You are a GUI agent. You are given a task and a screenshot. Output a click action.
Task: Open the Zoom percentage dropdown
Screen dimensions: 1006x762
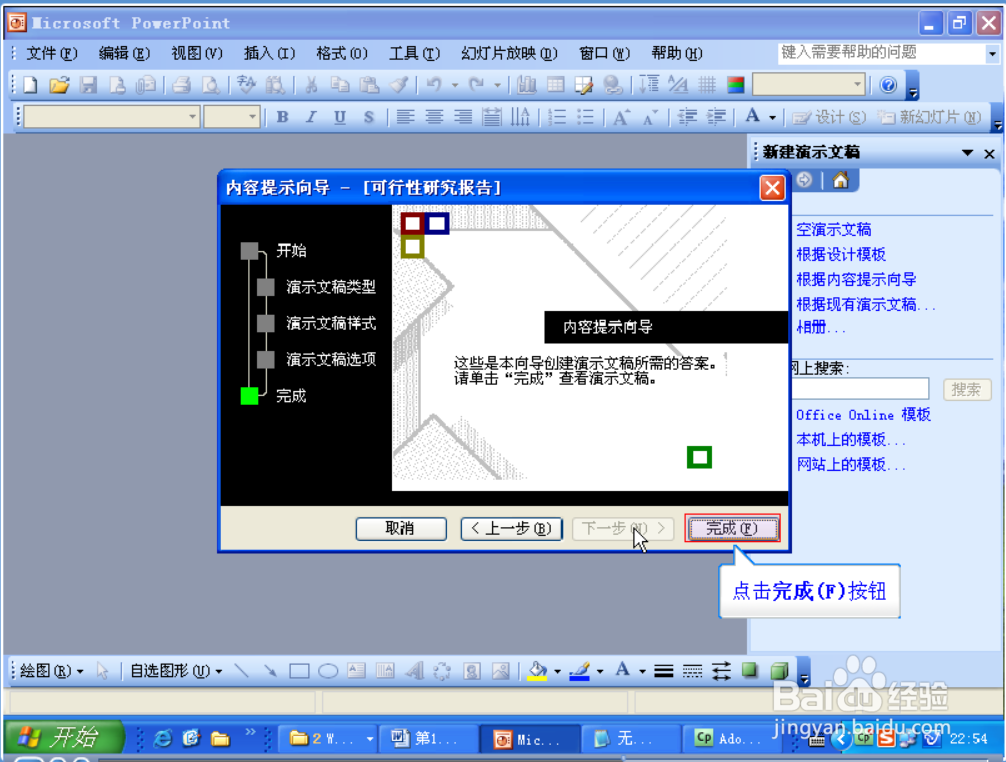pyautogui.click(x=857, y=84)
